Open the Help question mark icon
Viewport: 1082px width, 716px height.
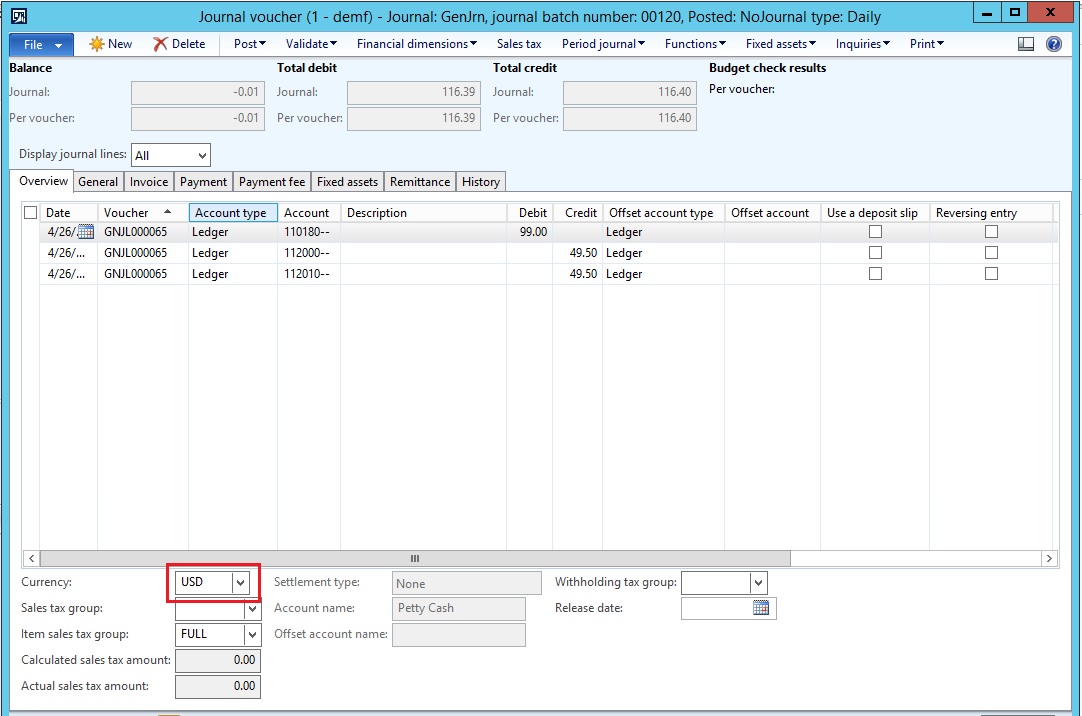pyautogui.click(x=1053, y=44)
